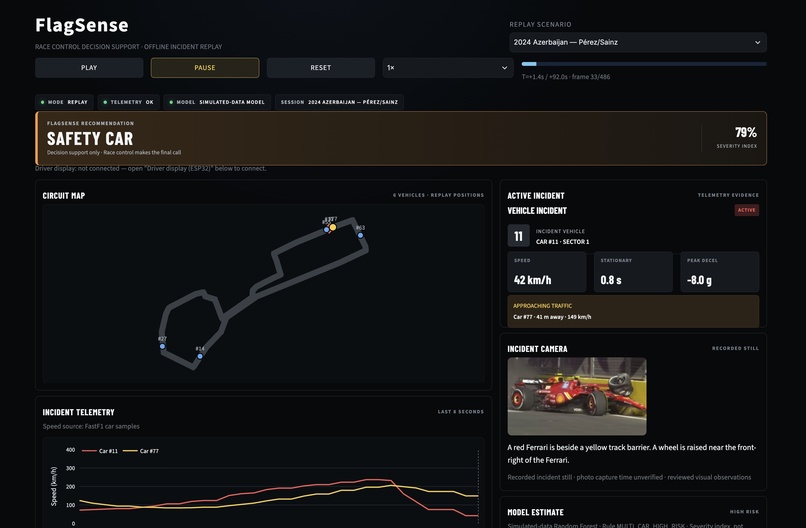Screen dimensions: 806x528
Task: Click the MODEL ESTIMATE panel heading
Action: click(535, 512)
